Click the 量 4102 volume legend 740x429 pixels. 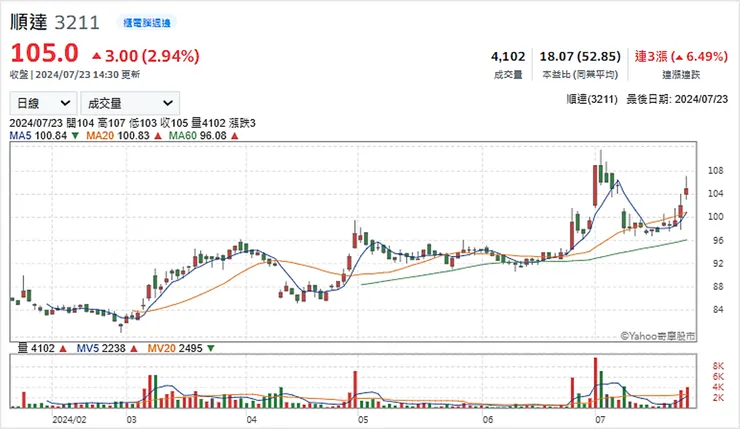click(36, 348)
